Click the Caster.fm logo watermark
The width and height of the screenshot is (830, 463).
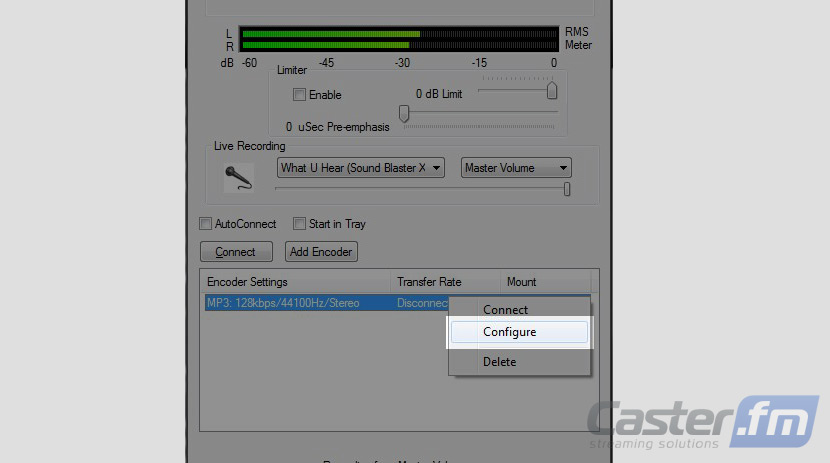click(703, 423)
